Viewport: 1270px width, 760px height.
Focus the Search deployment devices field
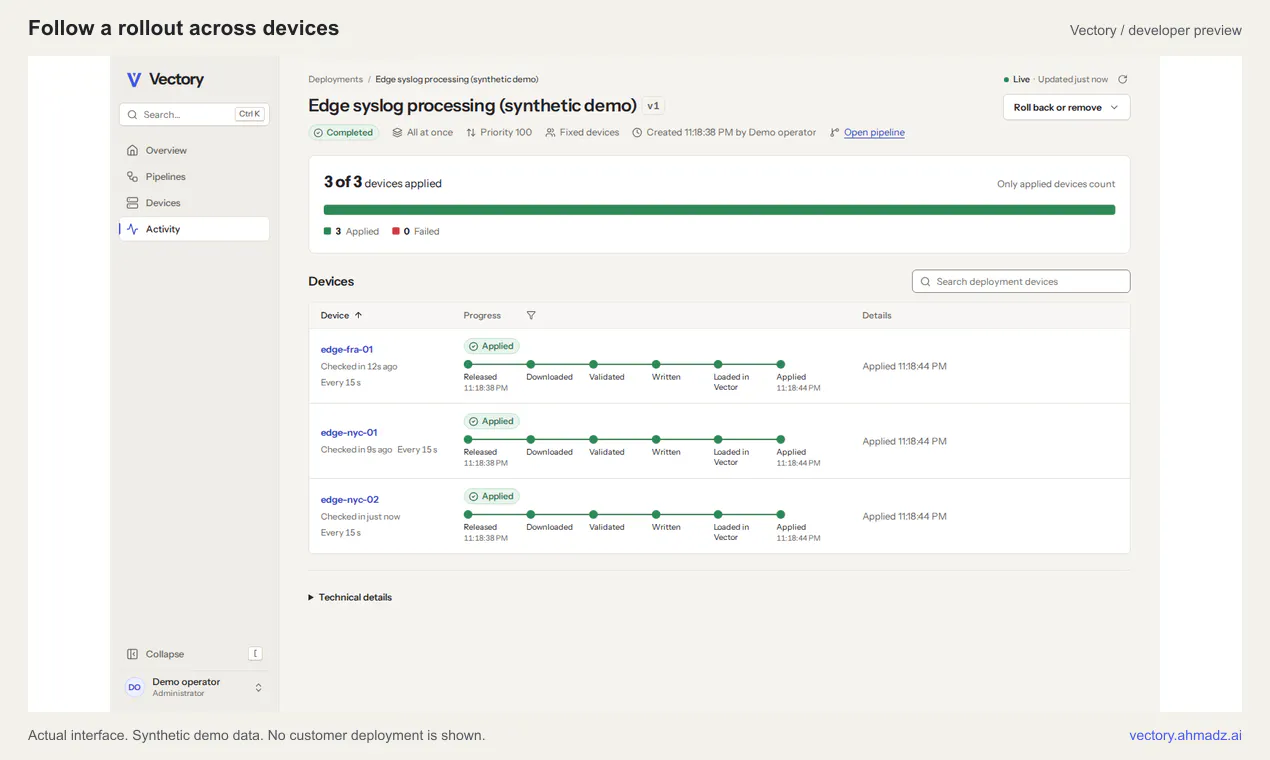tap(1021, 282)
